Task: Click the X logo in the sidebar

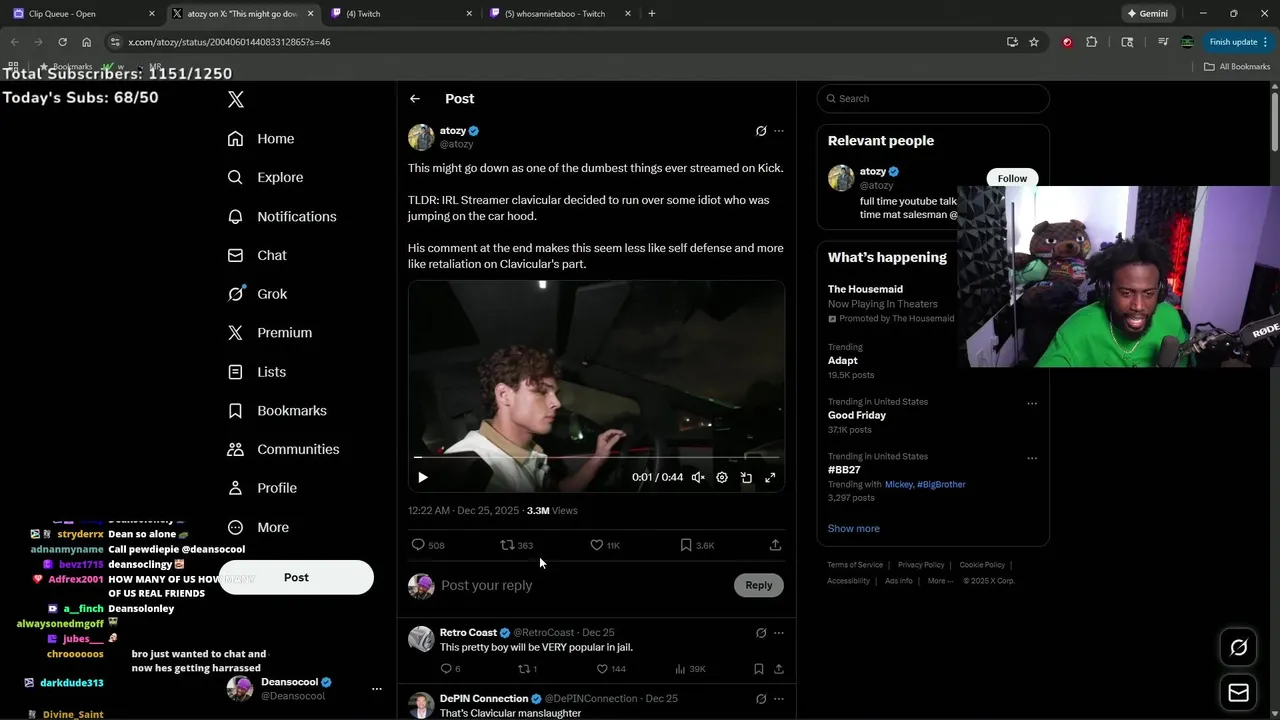Action: pos(236,99)
